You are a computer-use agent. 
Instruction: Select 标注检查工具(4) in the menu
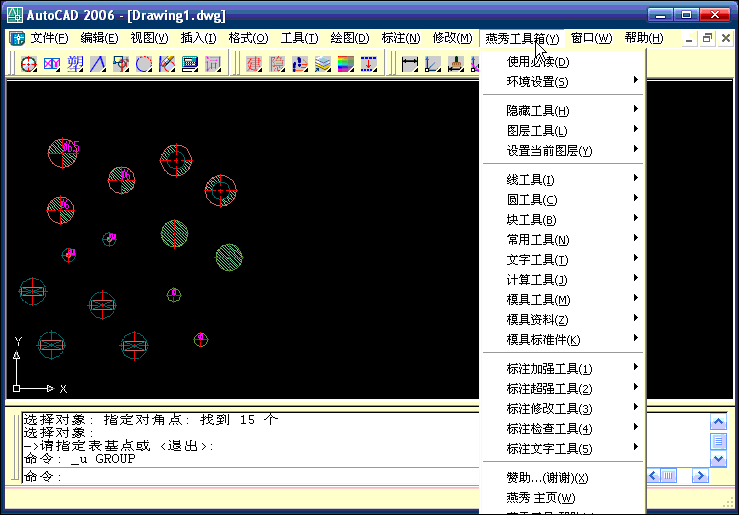point(564,429)
